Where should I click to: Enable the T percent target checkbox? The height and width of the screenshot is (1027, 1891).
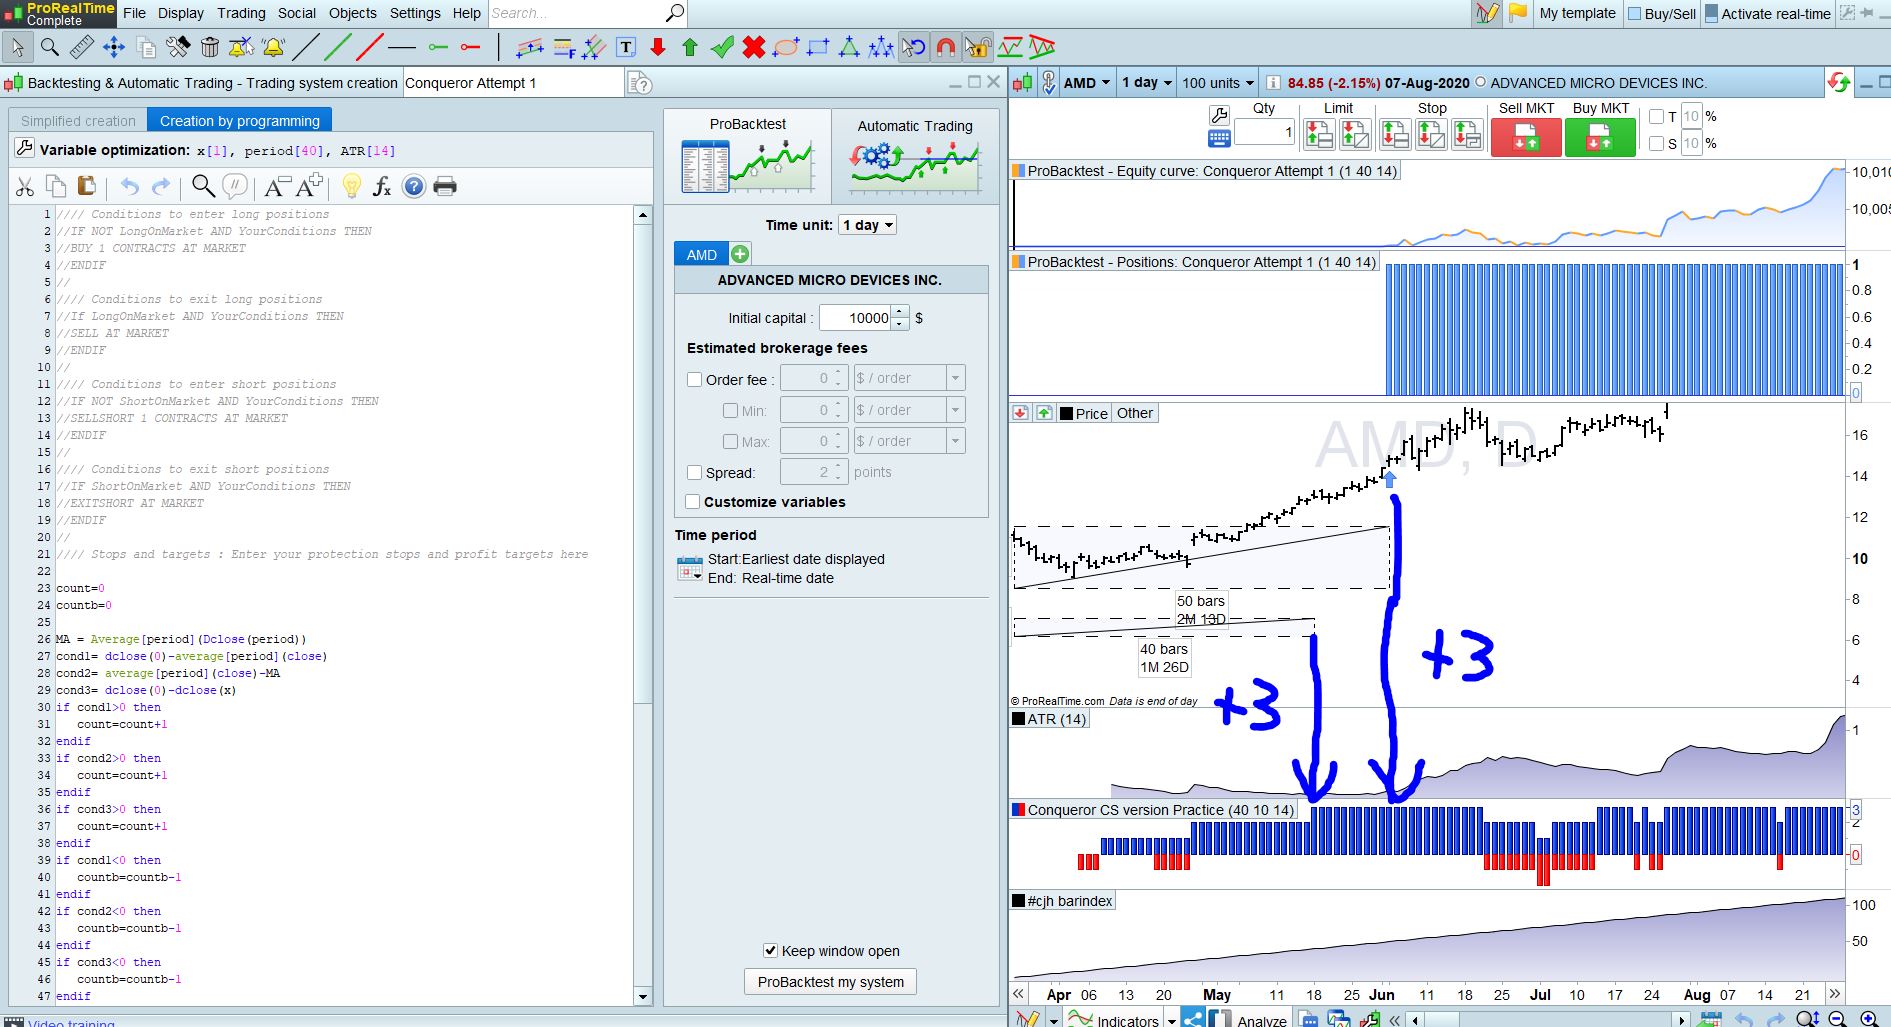[x=1657, y=117]
